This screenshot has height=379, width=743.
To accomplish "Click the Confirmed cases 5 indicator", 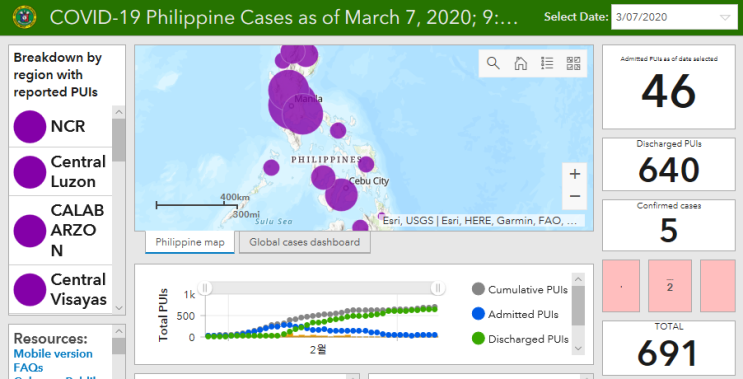I will click(x=669, y=225).
